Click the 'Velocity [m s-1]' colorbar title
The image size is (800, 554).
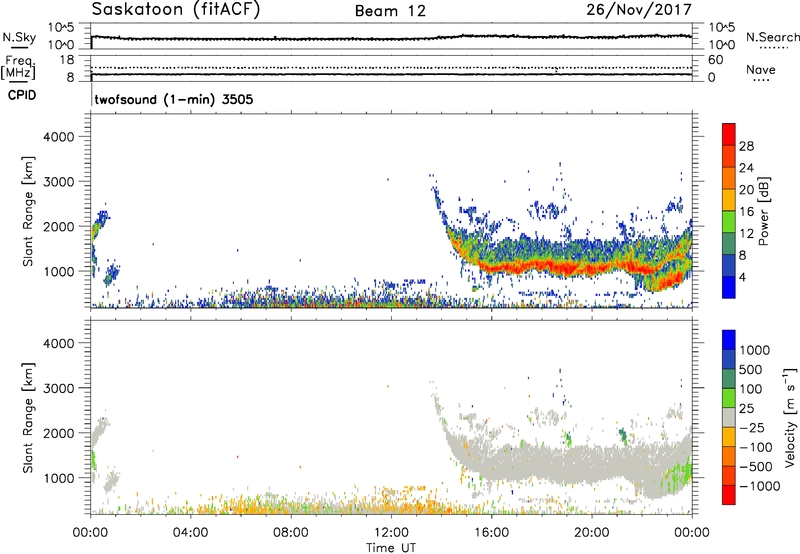790,417
